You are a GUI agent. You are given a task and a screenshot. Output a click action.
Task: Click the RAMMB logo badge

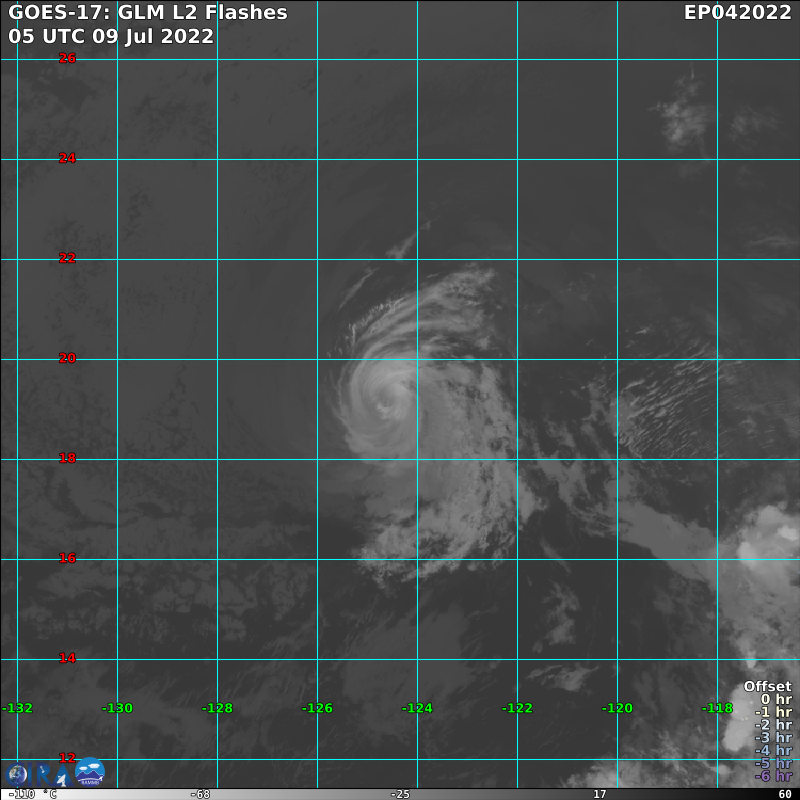[x=90, y=771]
